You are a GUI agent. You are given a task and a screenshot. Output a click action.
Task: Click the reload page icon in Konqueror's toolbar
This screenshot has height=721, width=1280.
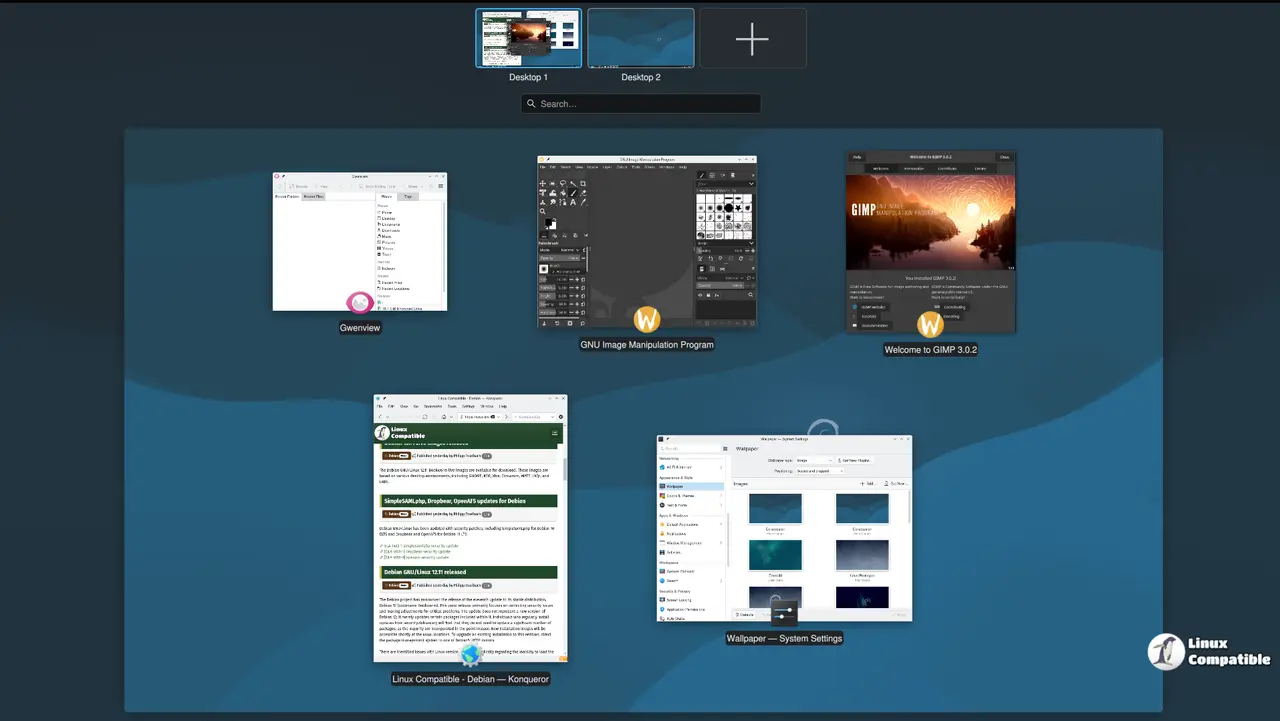pyautogui.click(x=425, y=417)
